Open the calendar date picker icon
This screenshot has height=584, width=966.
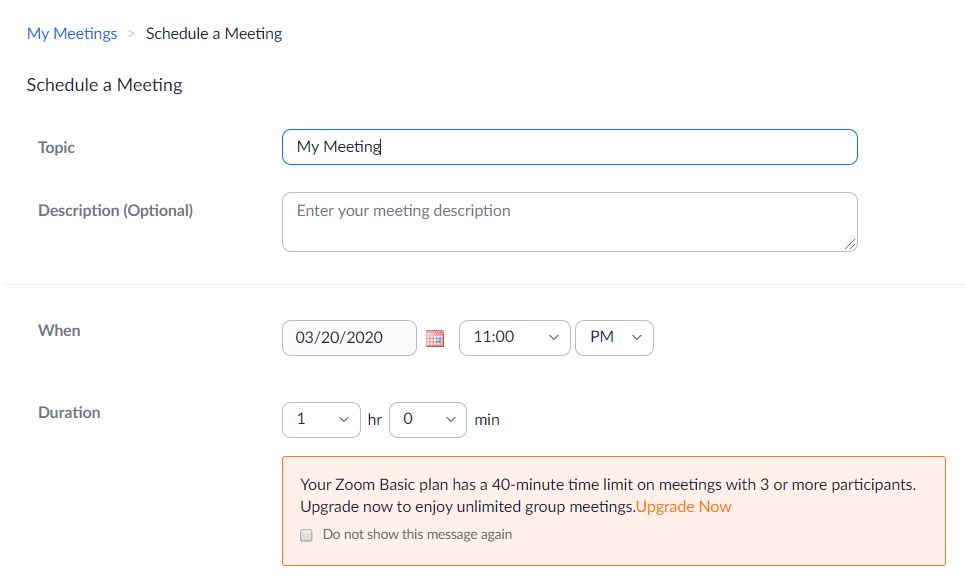pyautogui.click(x=435, y=338)
